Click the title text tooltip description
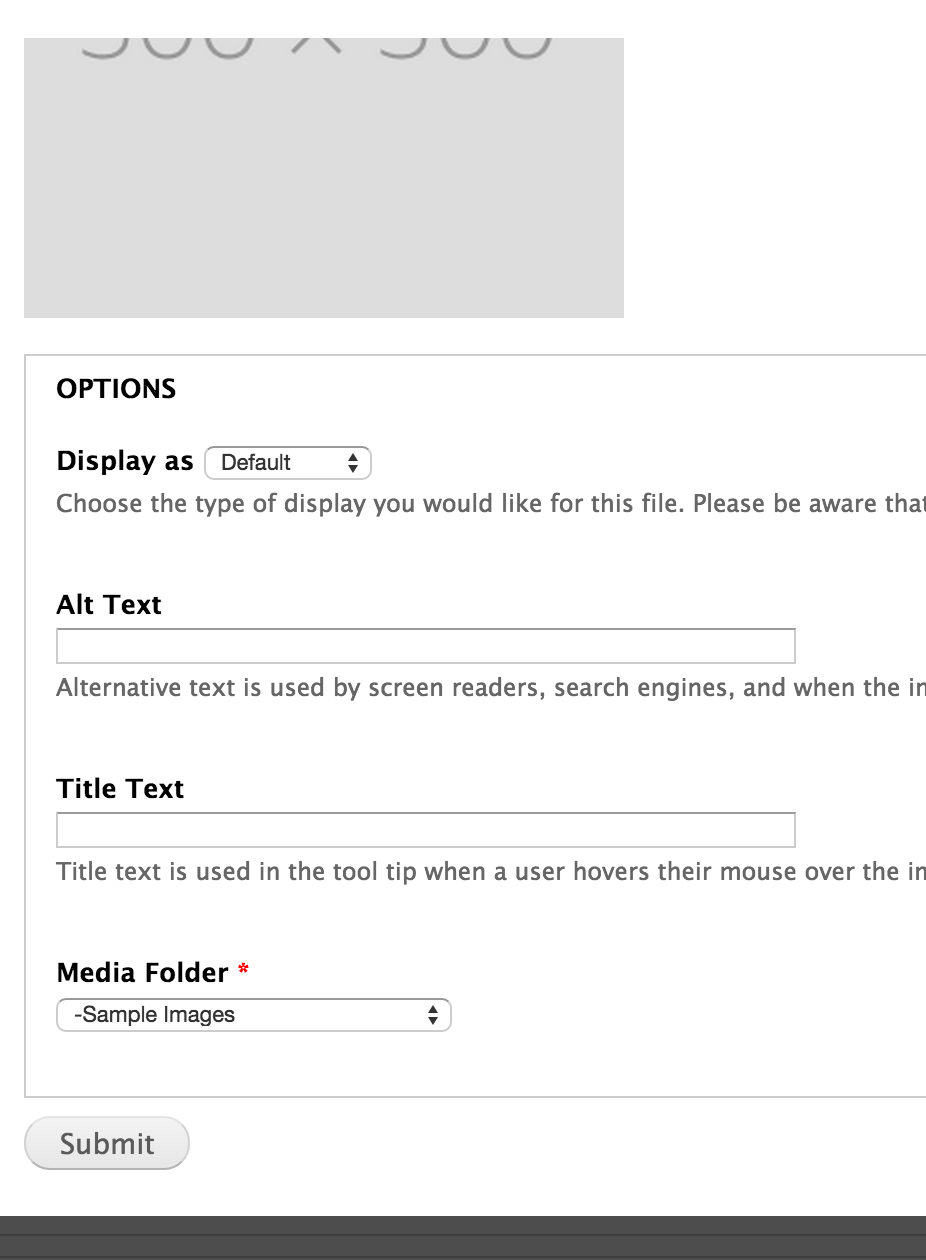The image size is (926, 1260). (x=491, y=872)
